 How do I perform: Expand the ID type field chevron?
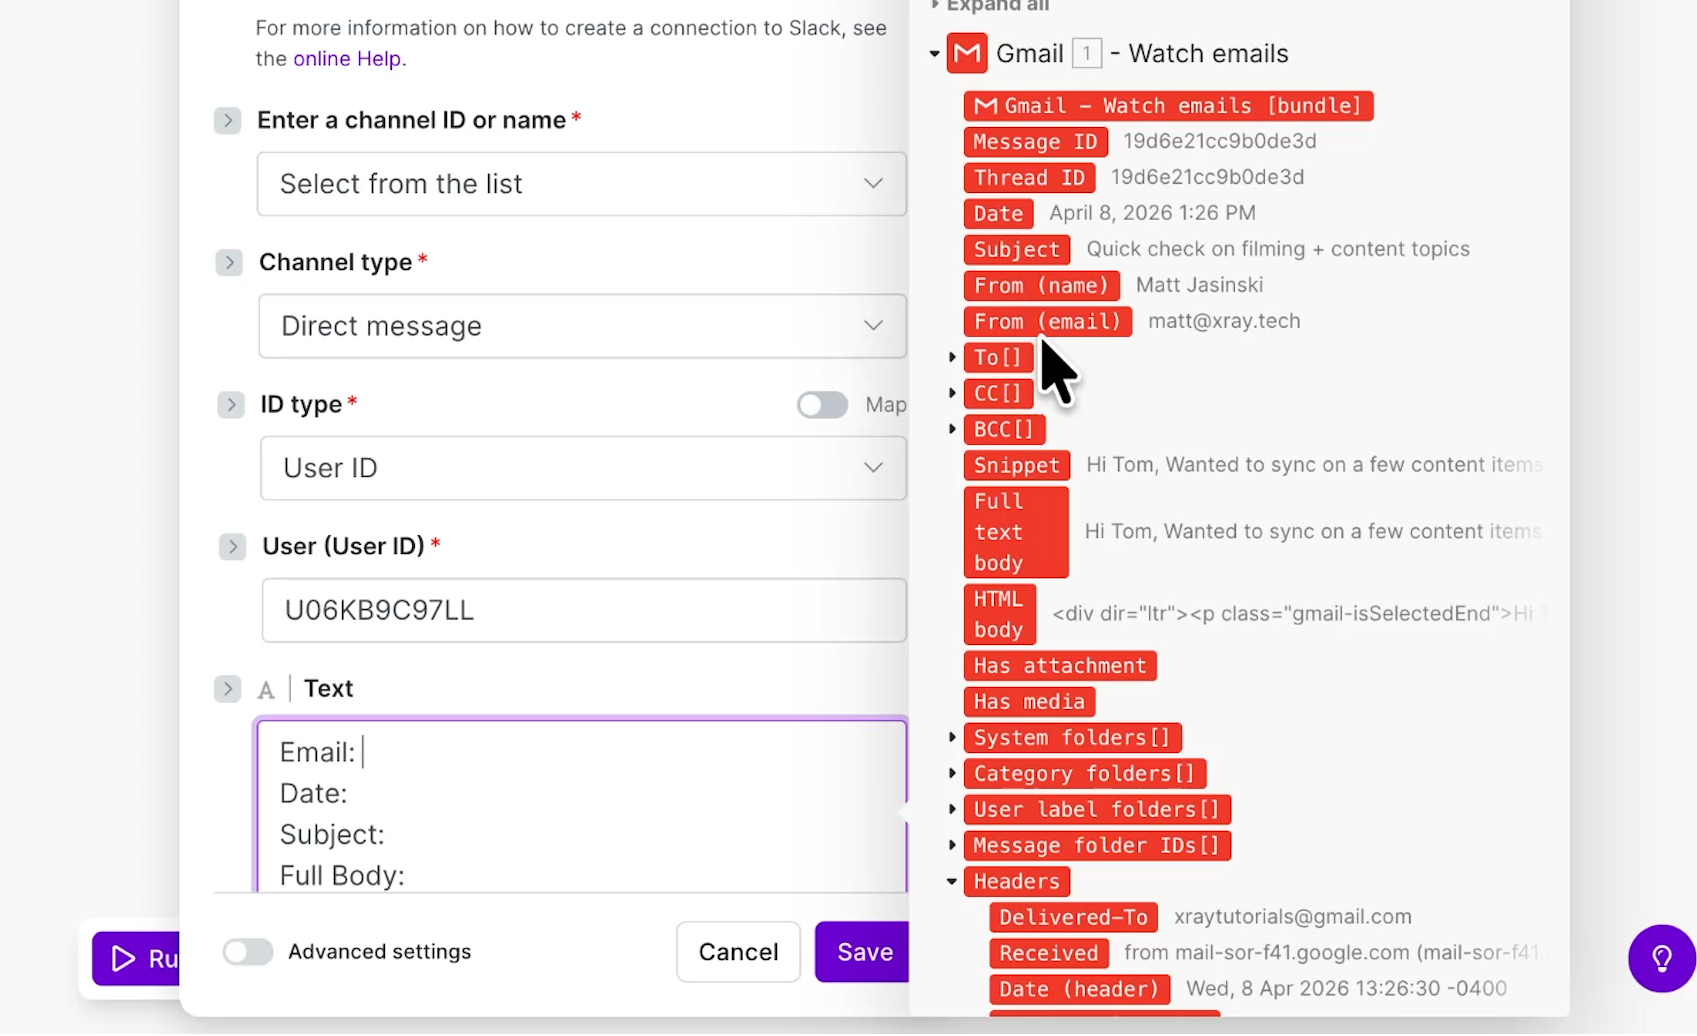pyautogui.click(x=231, y=405)
